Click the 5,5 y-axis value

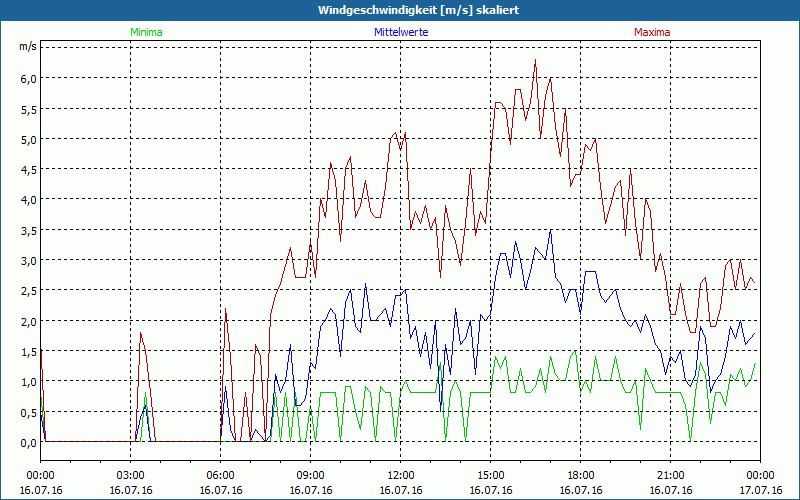pos(29,109)
